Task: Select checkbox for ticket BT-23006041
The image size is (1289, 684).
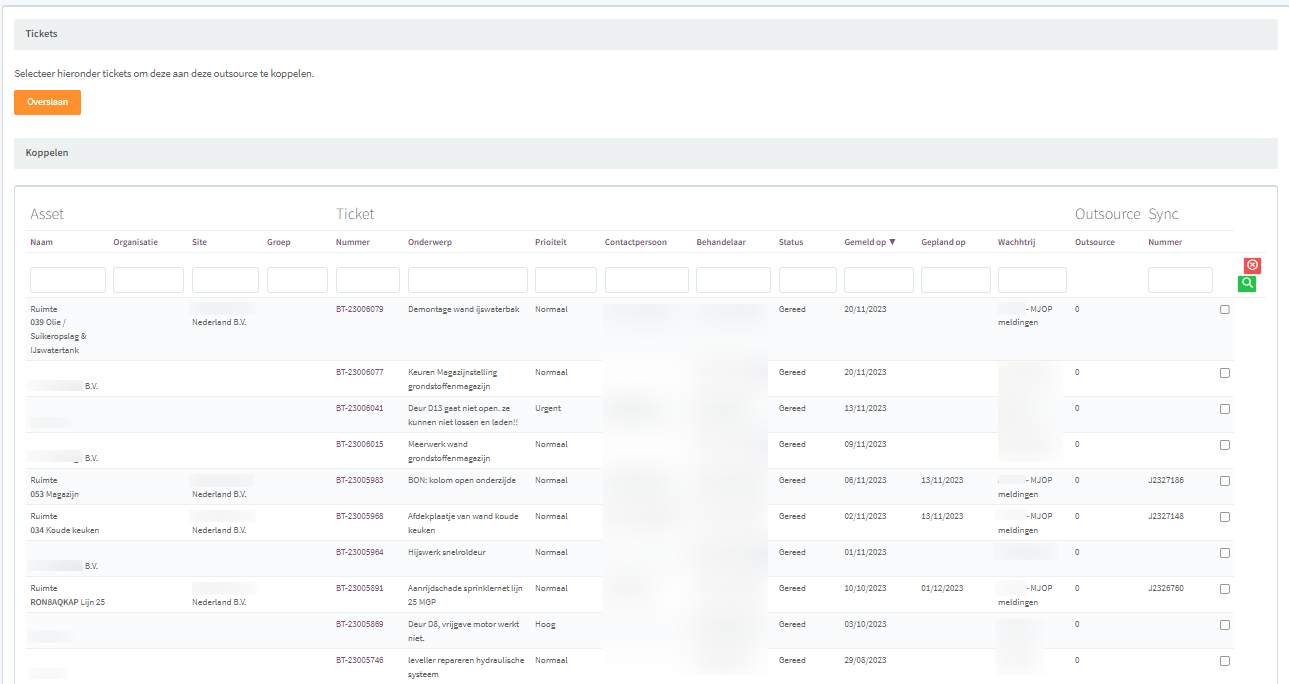Action: point(1225,409)
